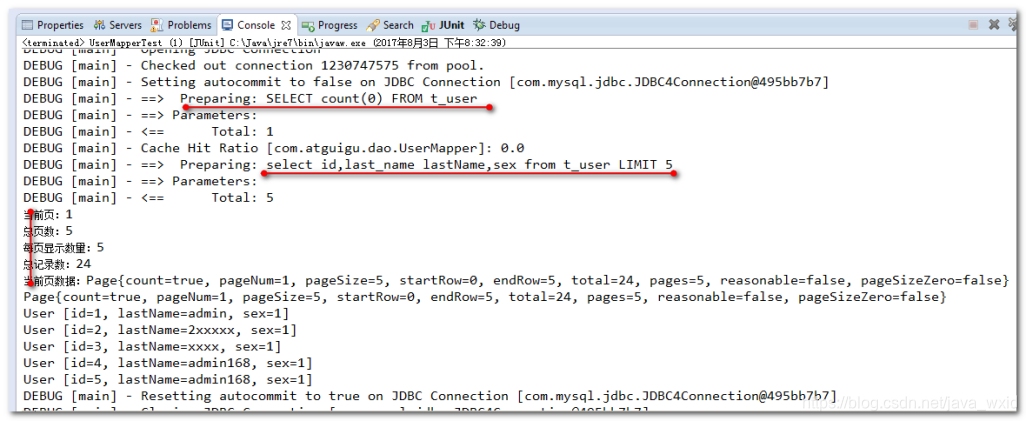Click the '当前页数据: Page{count=true' line
Viewport: 1027px width, 421px height.
515,280
